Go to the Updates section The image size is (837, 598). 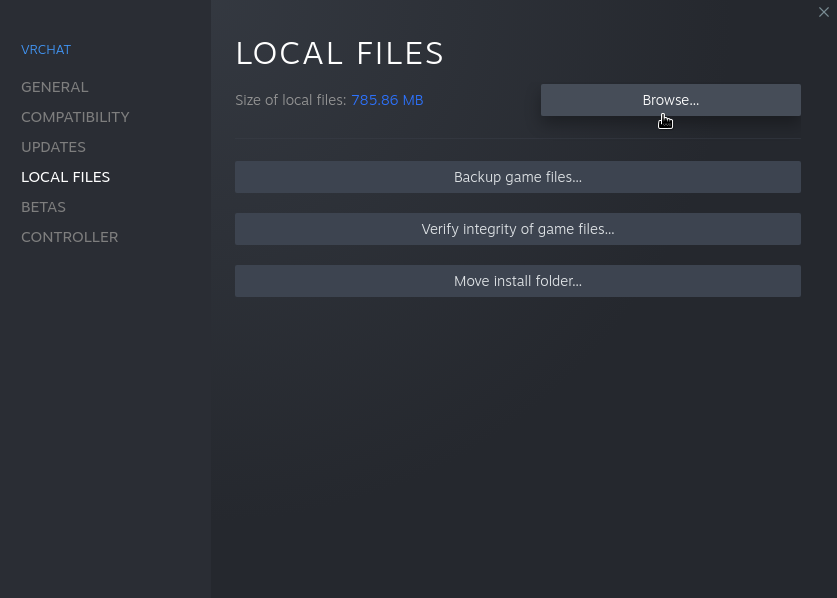[53, 147]
